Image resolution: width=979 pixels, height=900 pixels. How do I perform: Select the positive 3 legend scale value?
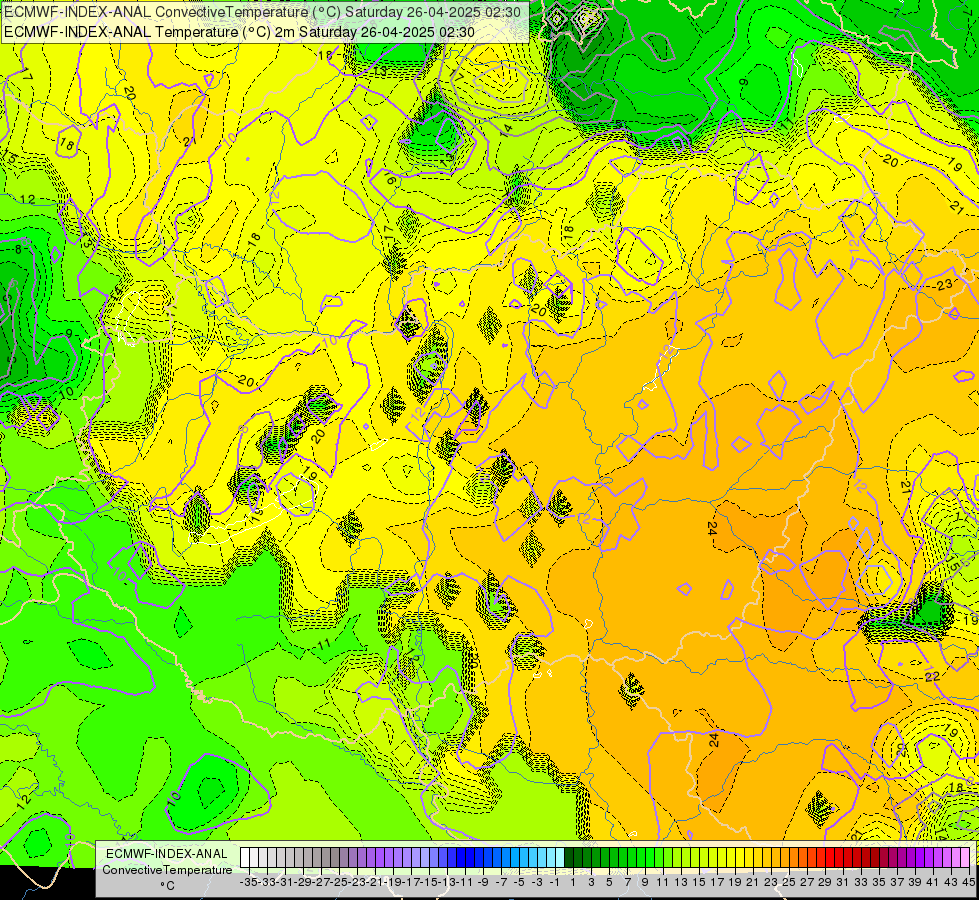[x=591, y=883]
